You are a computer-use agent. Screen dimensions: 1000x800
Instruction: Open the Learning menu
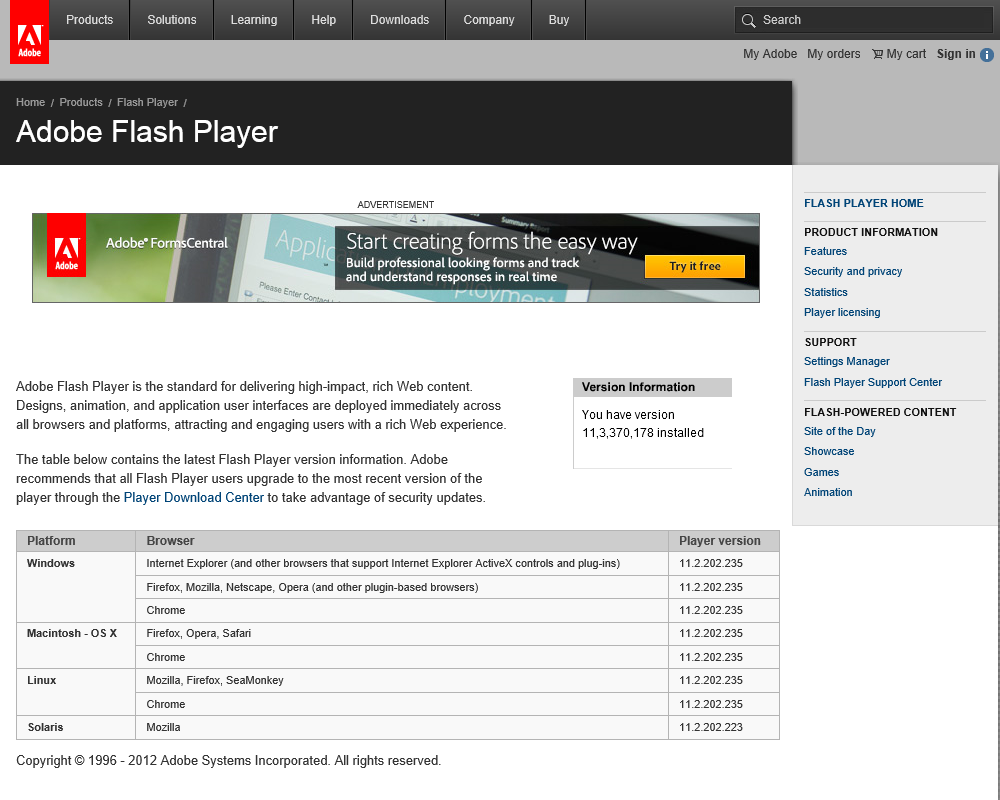click(254, 20)
